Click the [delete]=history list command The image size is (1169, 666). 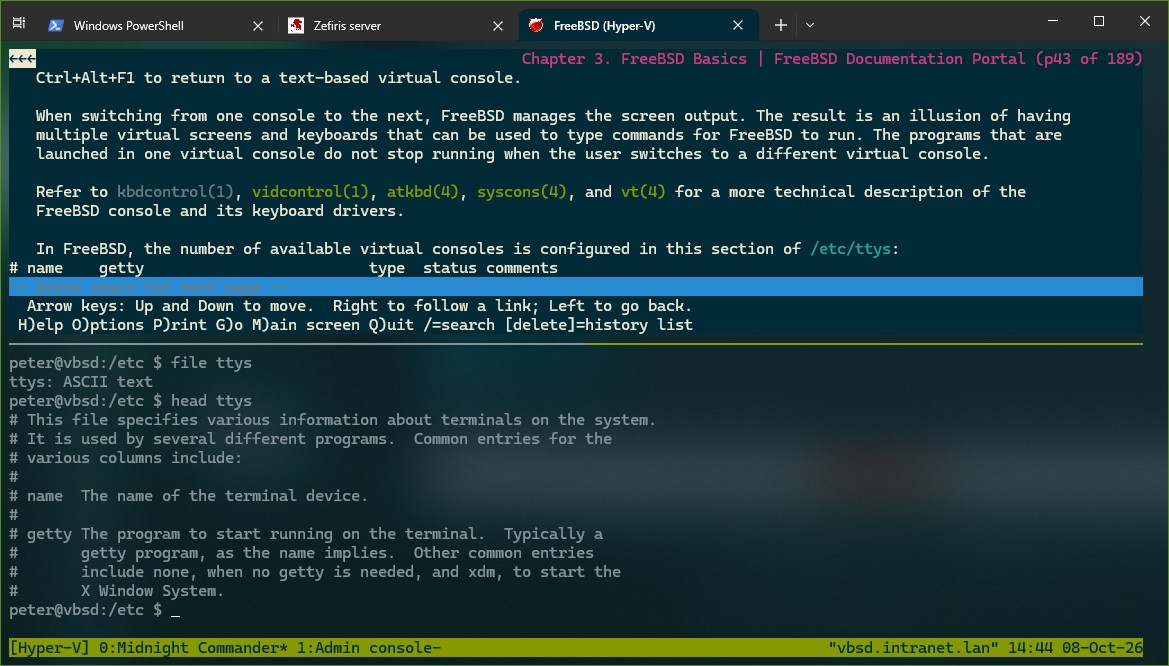599,324
